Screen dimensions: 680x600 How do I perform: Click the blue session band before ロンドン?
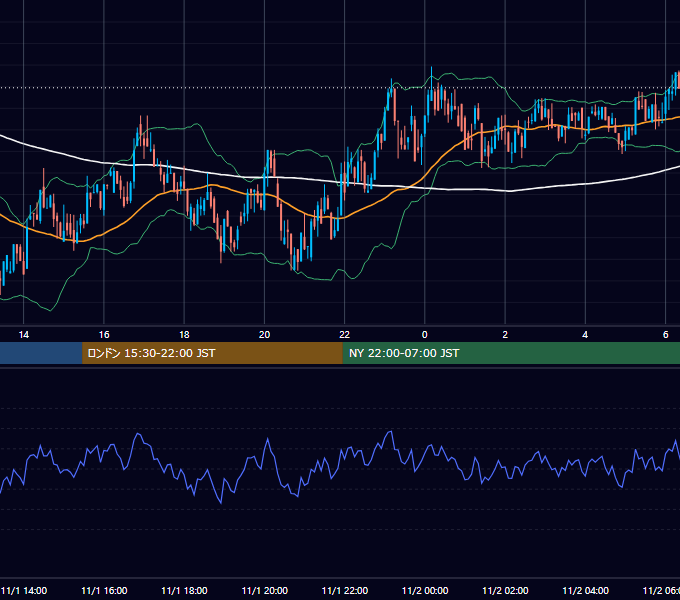coord(41,353)
